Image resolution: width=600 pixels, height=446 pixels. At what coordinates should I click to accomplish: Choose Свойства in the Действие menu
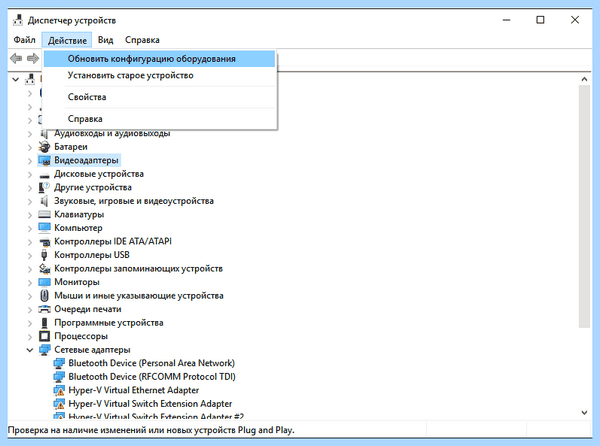pos(159,97)
